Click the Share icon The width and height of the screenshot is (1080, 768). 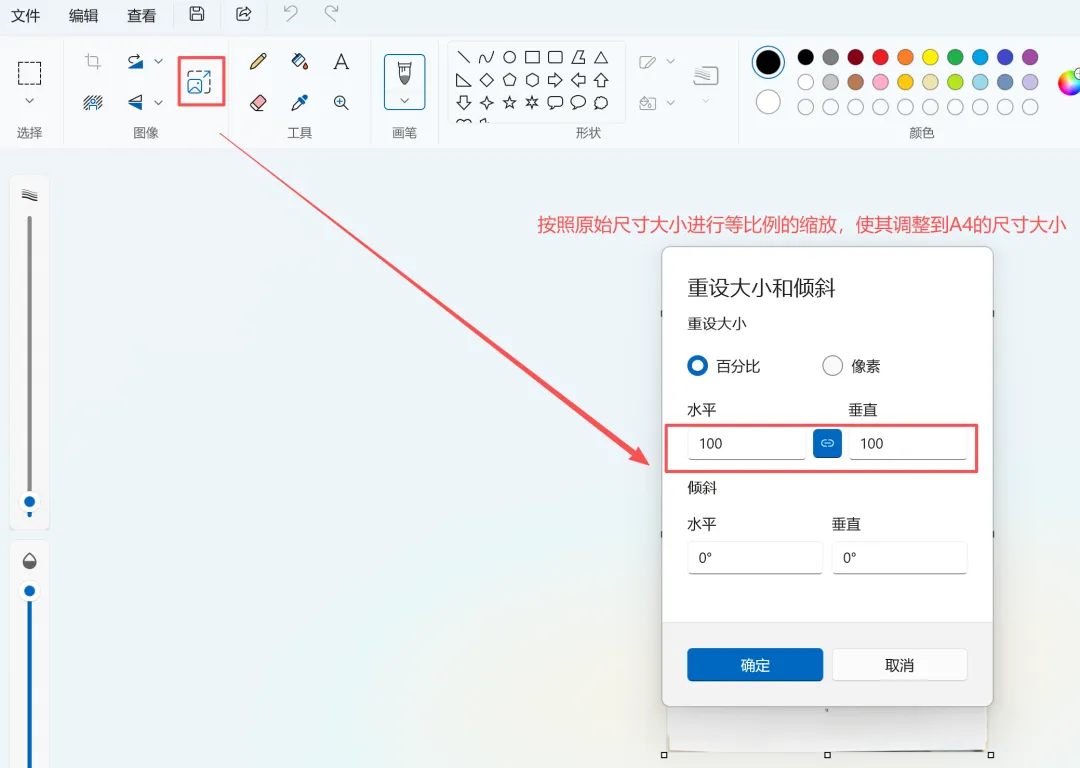click(x=243, y=14)
